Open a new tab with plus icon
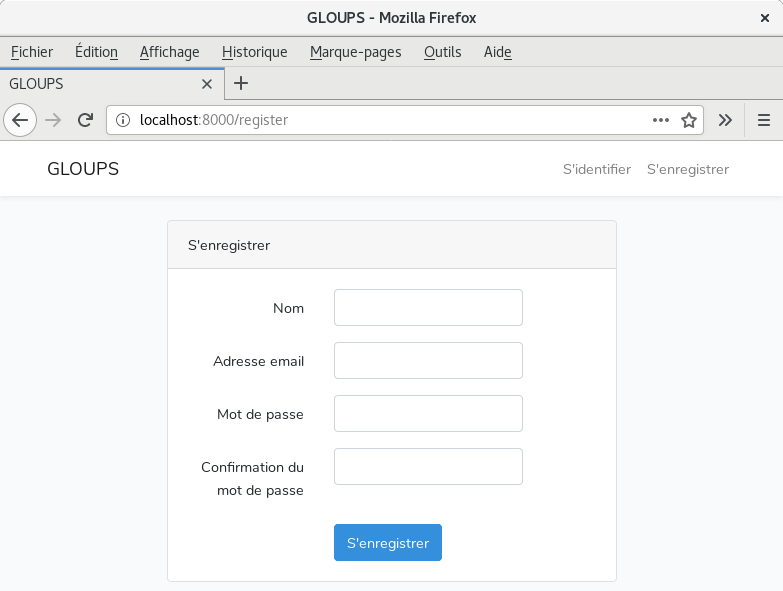This screenshot has height=591, width=783. click(241, 84)
